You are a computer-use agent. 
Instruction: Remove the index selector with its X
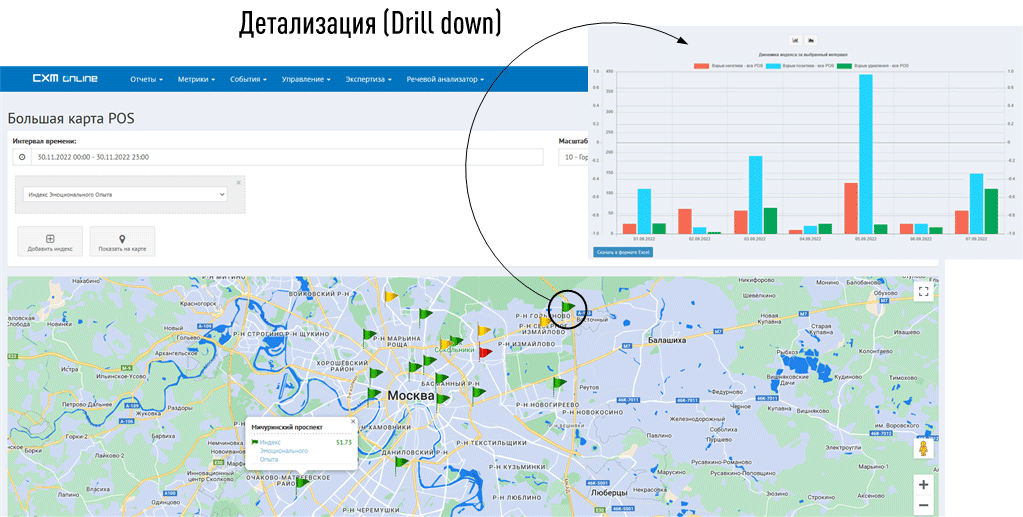238,183
